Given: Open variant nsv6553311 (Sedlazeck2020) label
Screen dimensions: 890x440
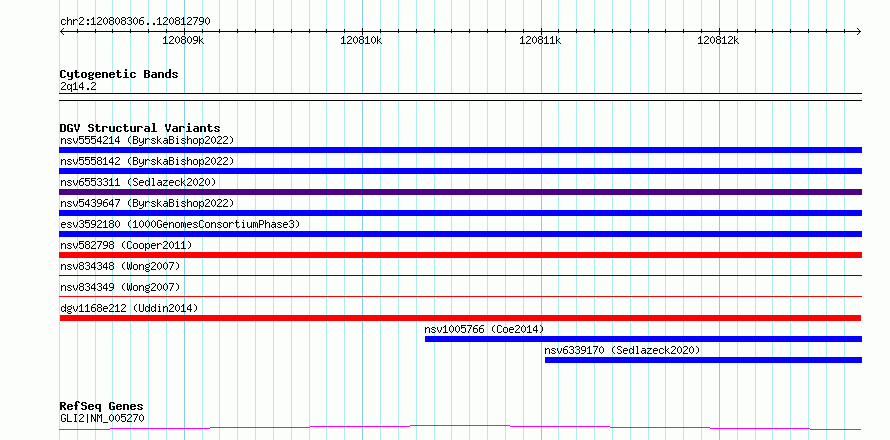Looking at the screenshot, I should tap(138, 182).
